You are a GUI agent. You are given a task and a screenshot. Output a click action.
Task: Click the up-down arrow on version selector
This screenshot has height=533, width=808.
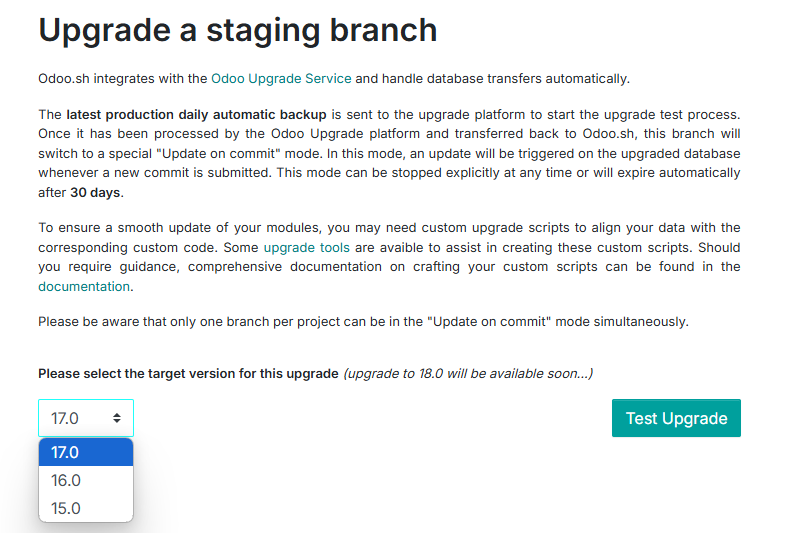[x=117, y=418]
